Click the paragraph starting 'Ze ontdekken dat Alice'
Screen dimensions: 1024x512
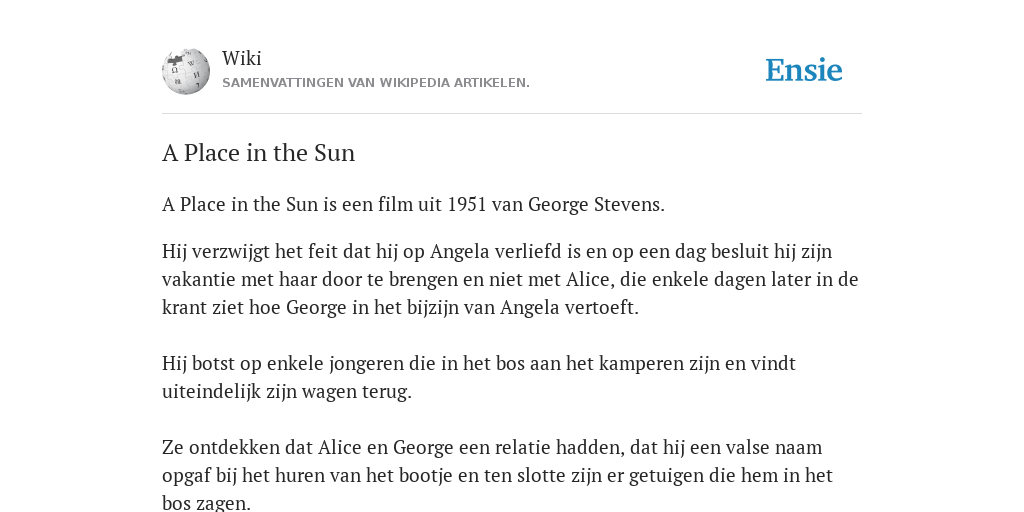[497, 475]
